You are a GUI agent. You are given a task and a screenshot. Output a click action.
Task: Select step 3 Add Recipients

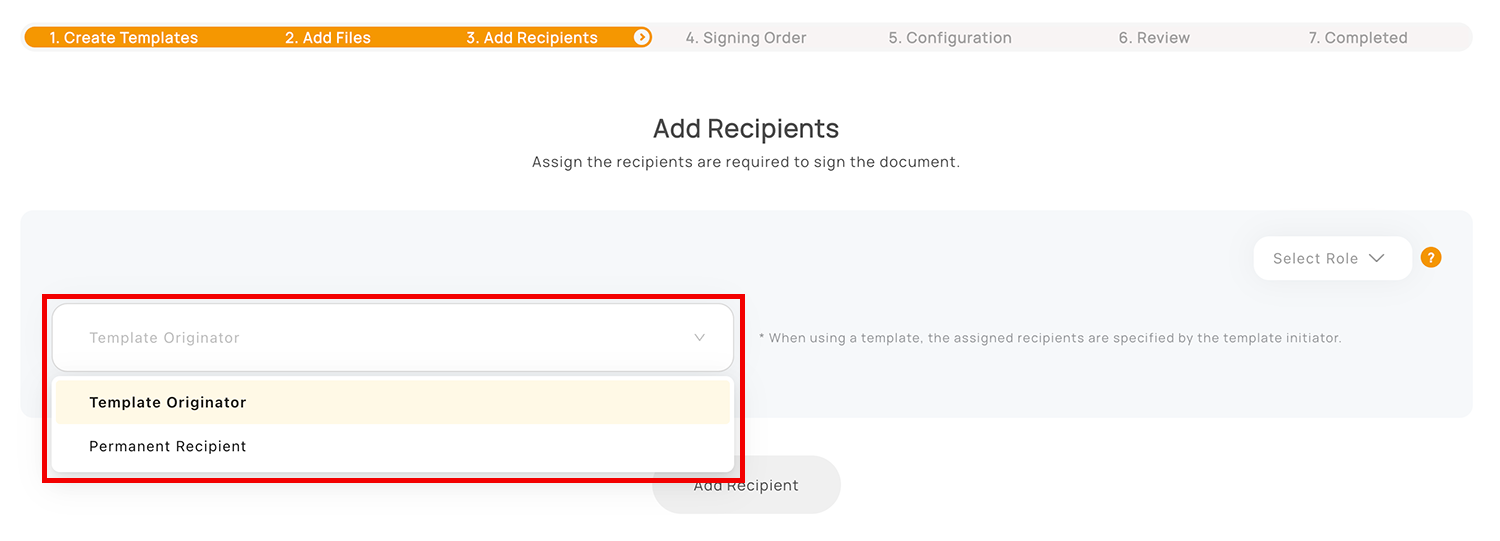click(x=532, y=38)
